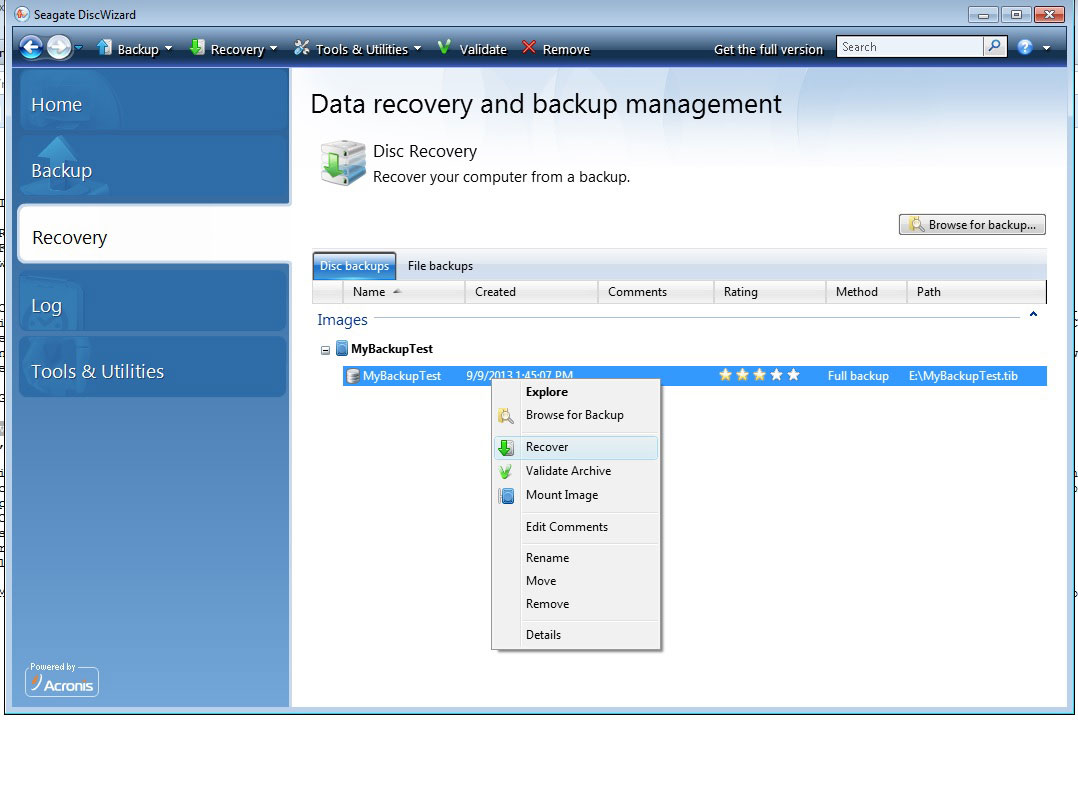Click the green Recover icon in context menu
The width and height of the screenshot is (1078, 809).
tap(506, 448)
